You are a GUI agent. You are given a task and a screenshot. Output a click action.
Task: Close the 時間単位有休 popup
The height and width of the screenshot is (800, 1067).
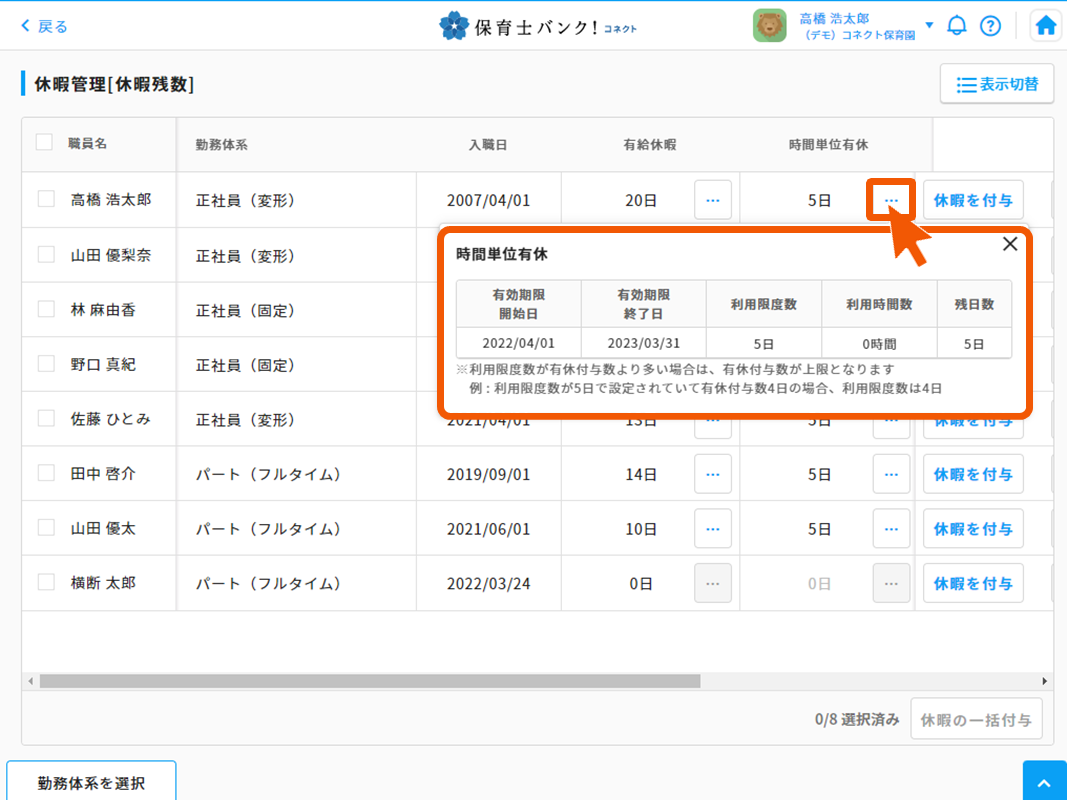(1010, 244)
